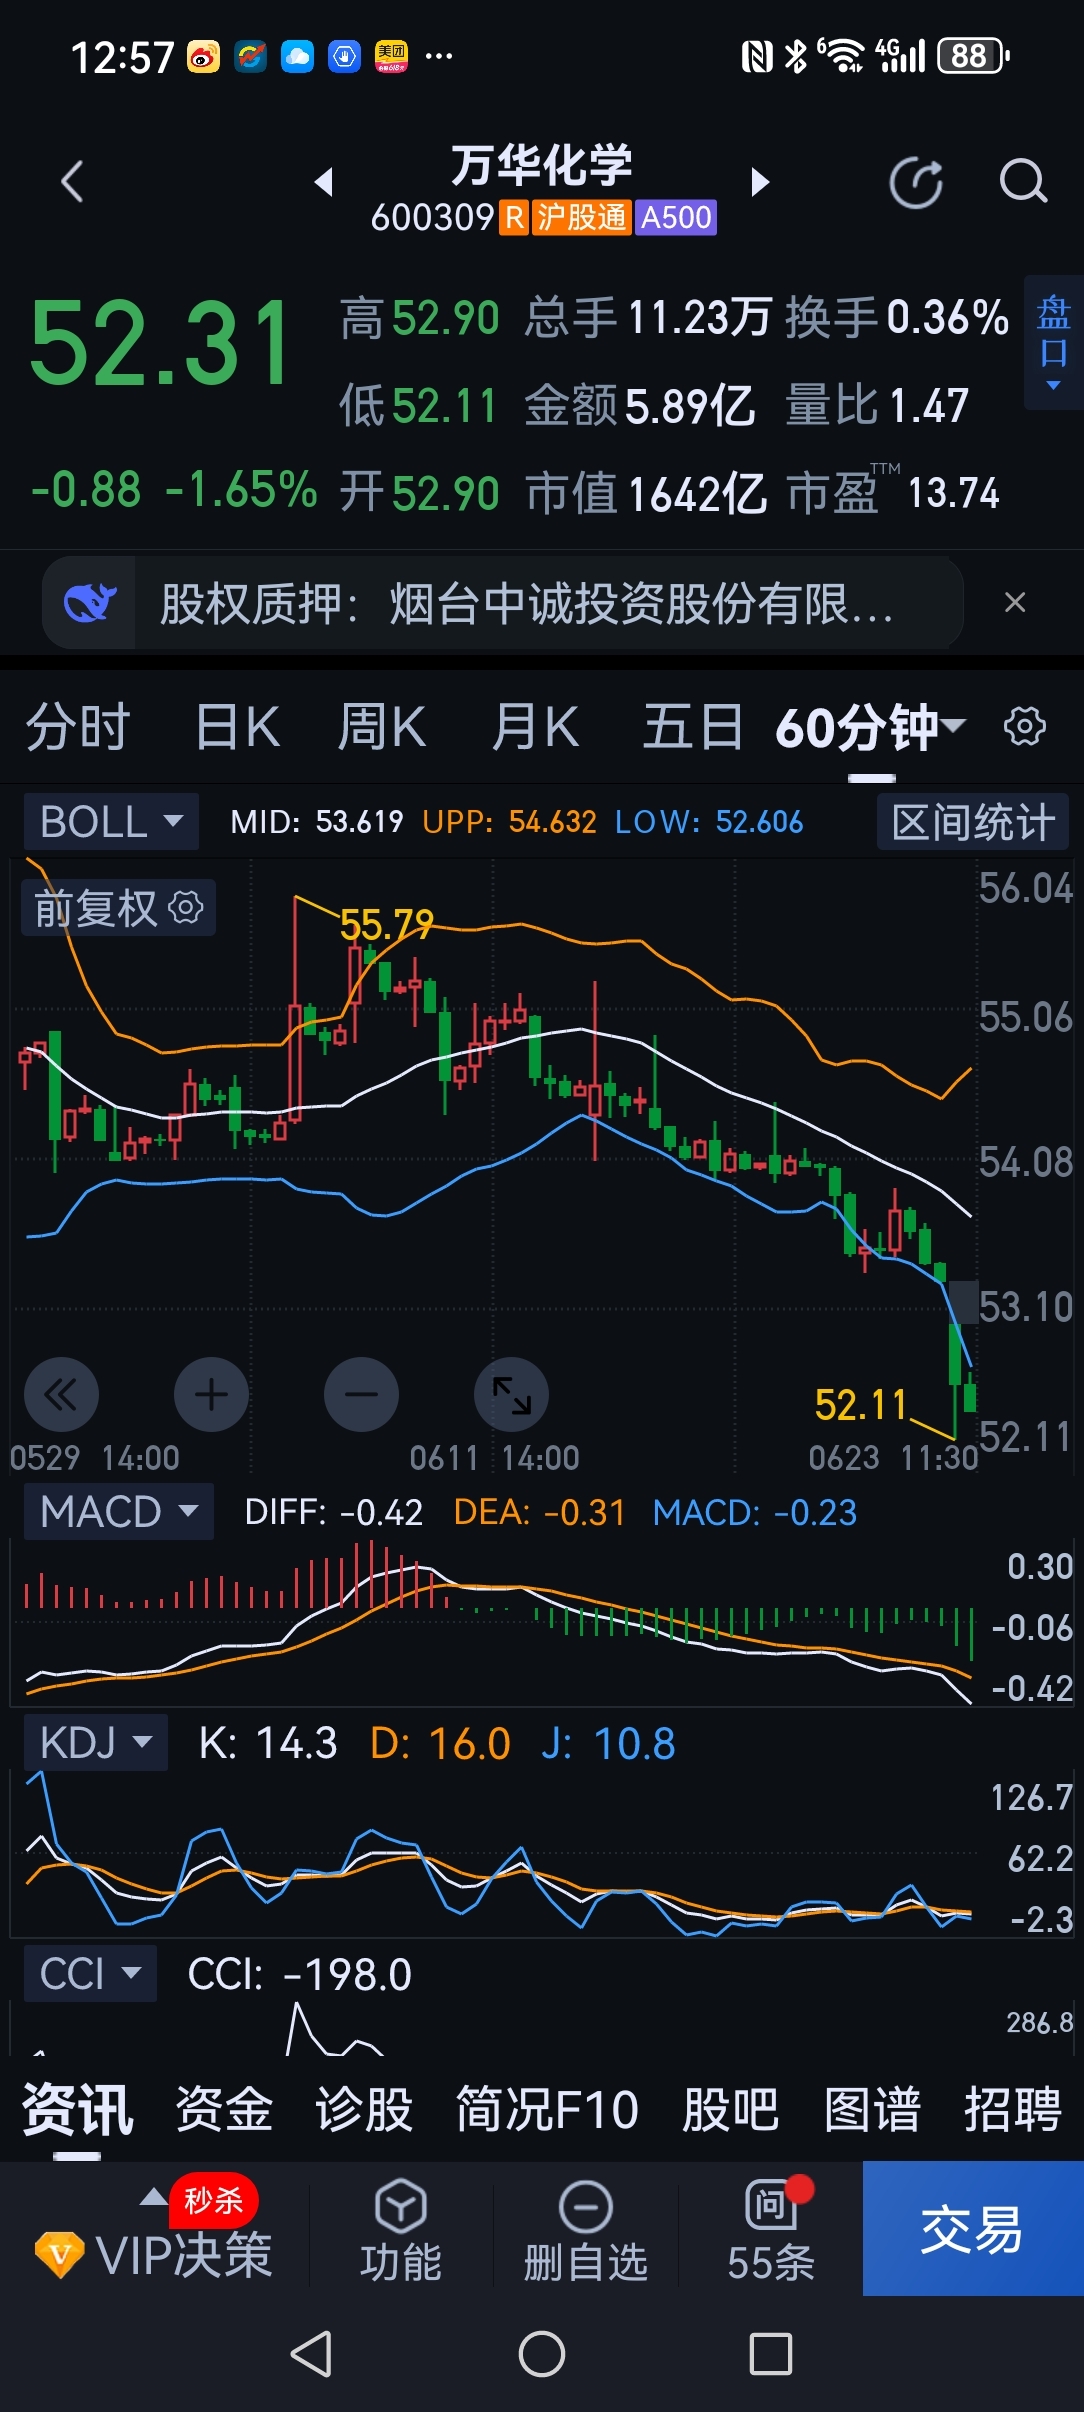Viewport: 1084px width, 2412px height.
Task: Switch to 月K chart tab
Action: point(535,727)
